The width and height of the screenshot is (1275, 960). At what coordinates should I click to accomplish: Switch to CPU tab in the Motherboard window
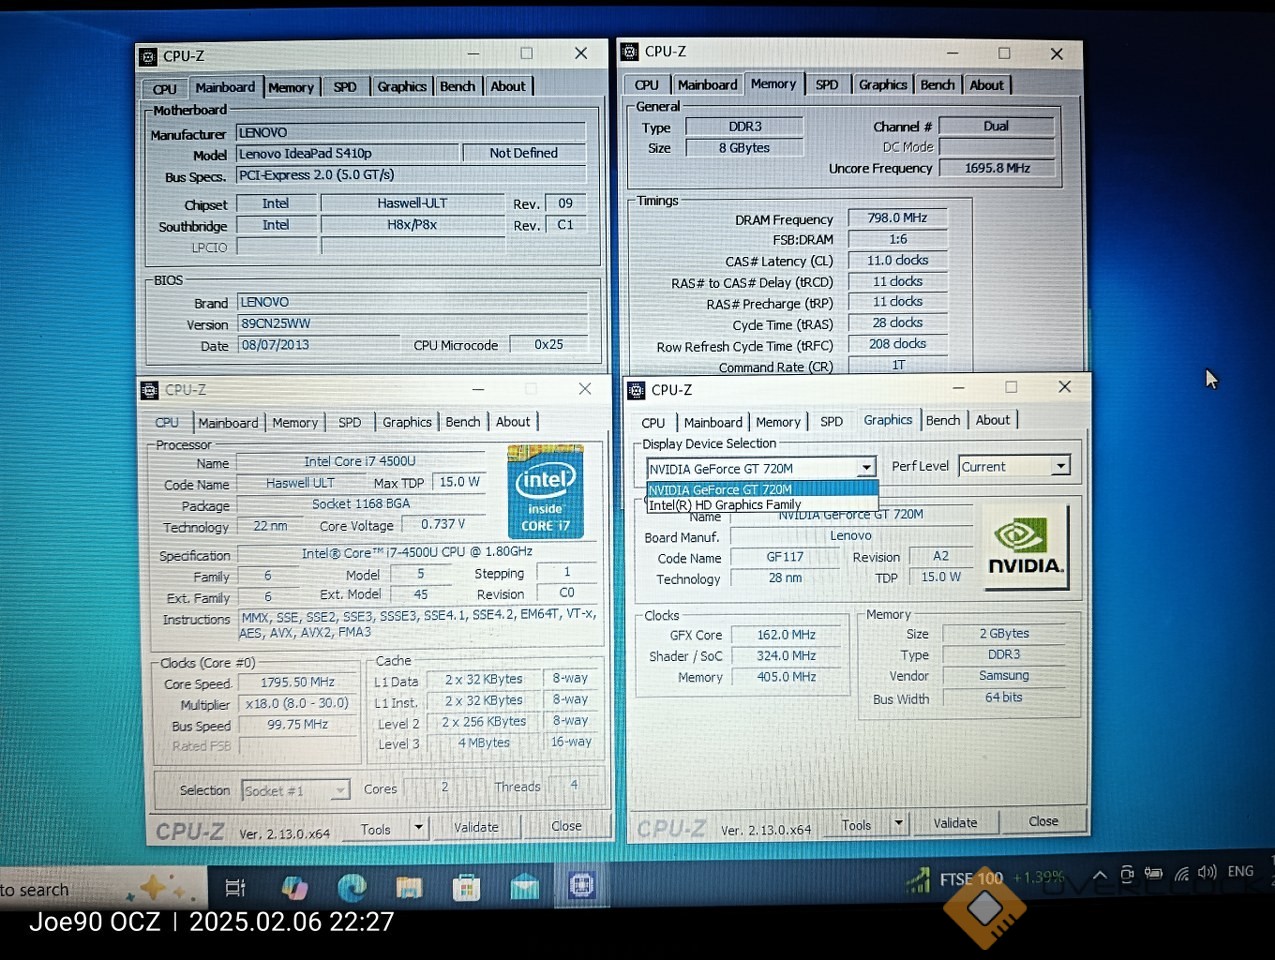pos(165,89)
